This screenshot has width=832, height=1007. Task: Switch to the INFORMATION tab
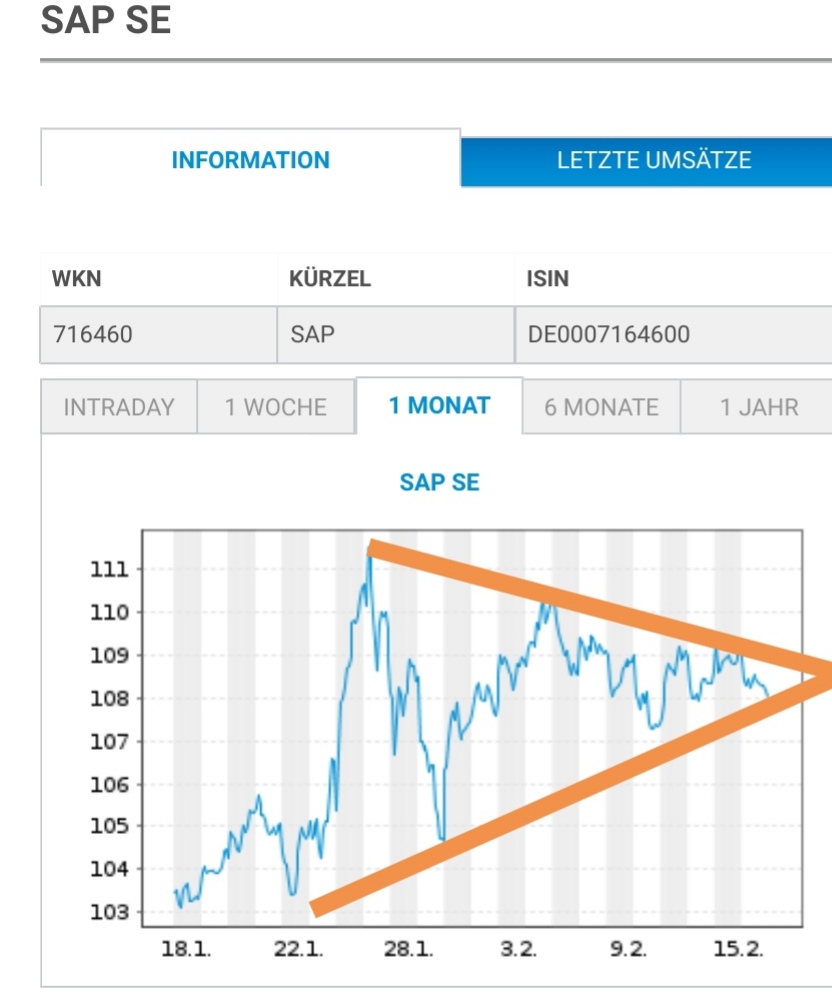250,160
